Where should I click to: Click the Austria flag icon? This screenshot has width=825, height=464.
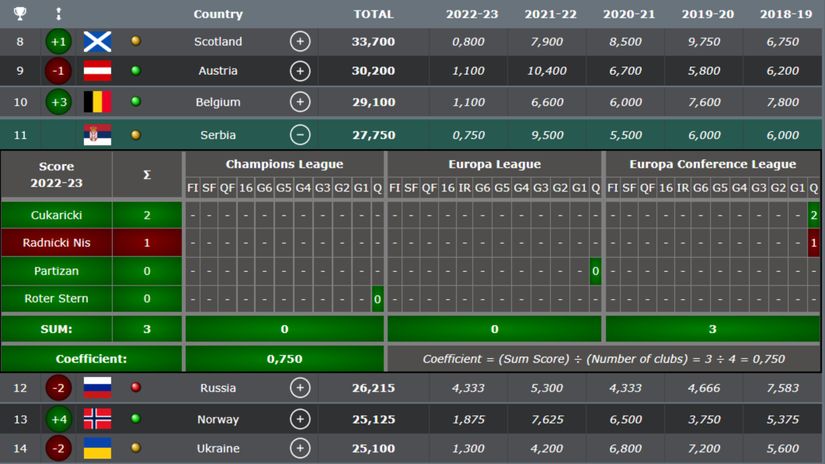coord(97,71)
